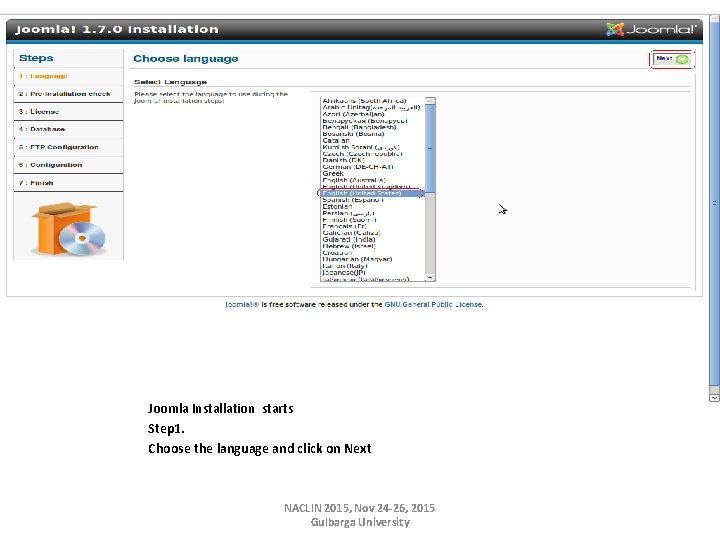
Task: Select step 4 Database
Action: pos(42,129)
